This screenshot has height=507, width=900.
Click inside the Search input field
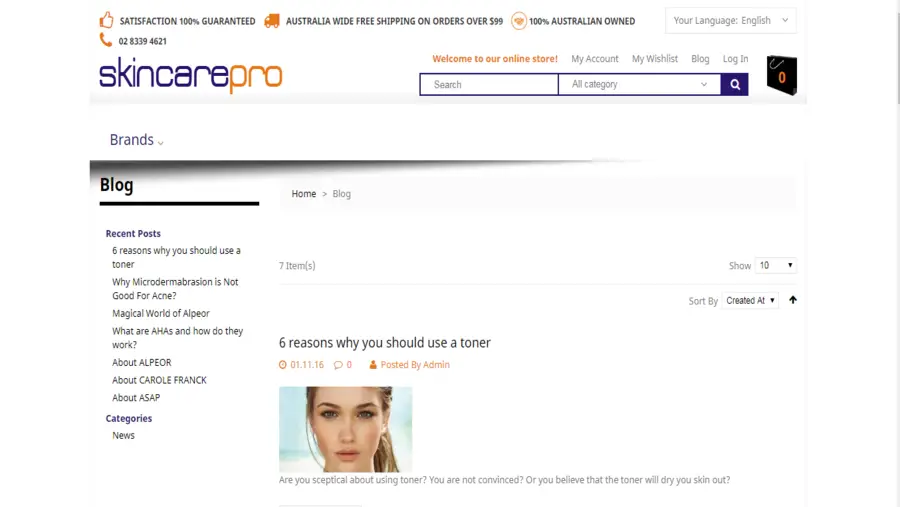(x=489, y=84)
